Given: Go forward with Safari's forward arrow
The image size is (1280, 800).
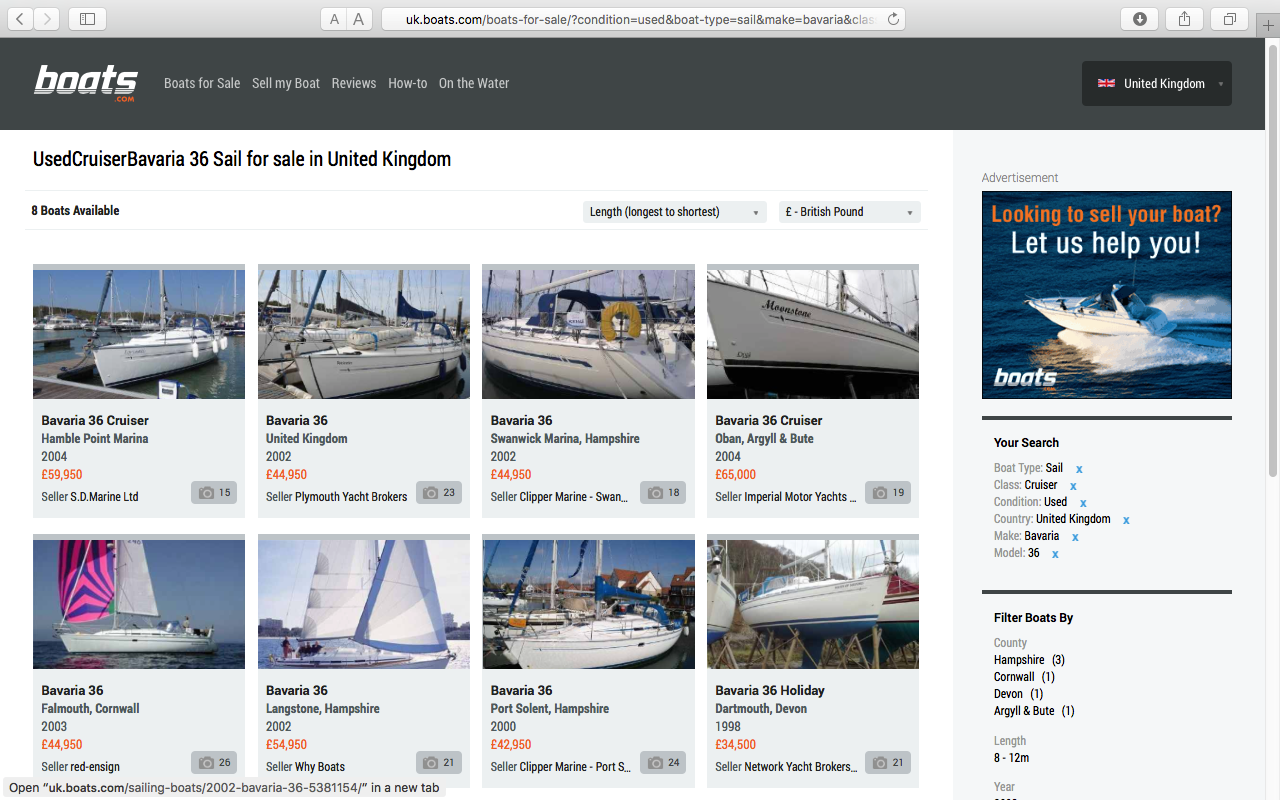Looking at the screenshot, I should pyautogui.click(x=47, y=19).
